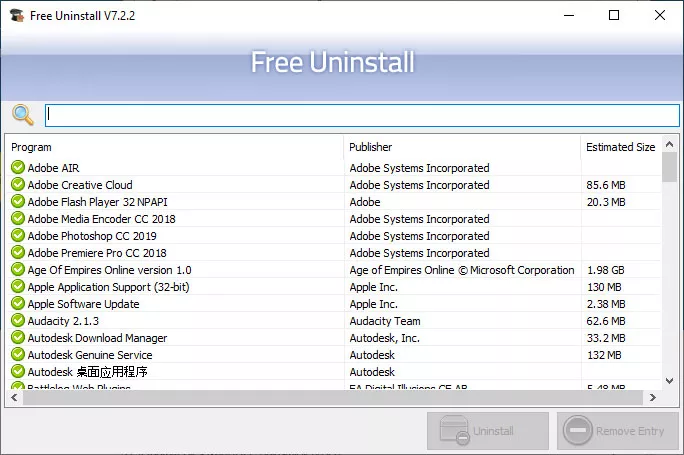Click the check icon for Autodesk 桌面应用程序
The height and width of the screenshot is (455, 684).
click(18, 371)
